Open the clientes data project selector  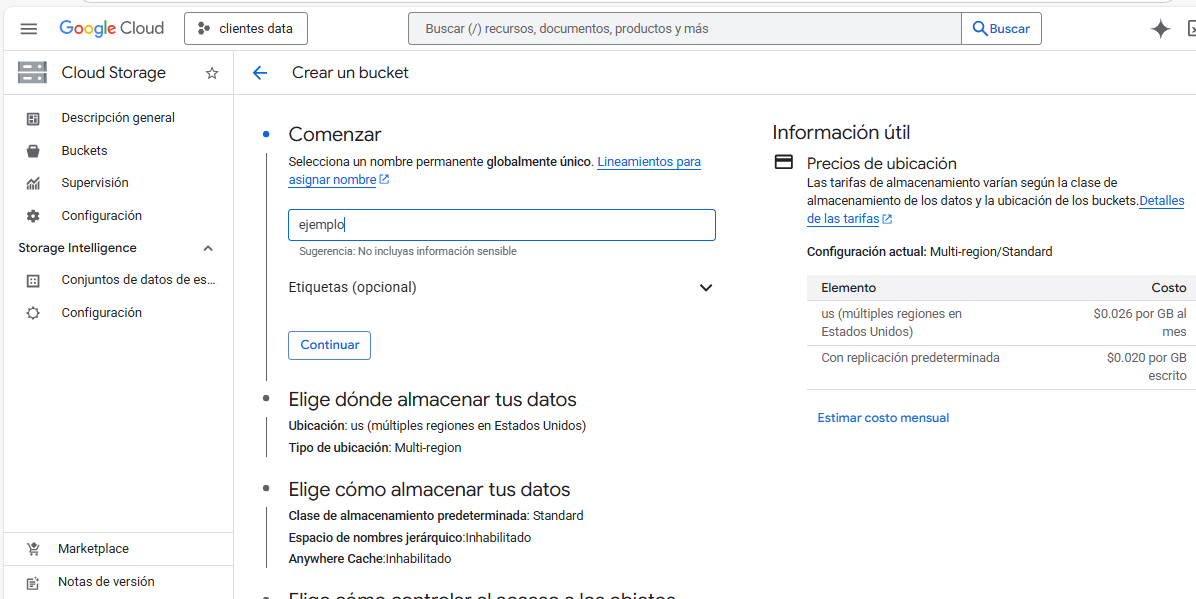245,28
